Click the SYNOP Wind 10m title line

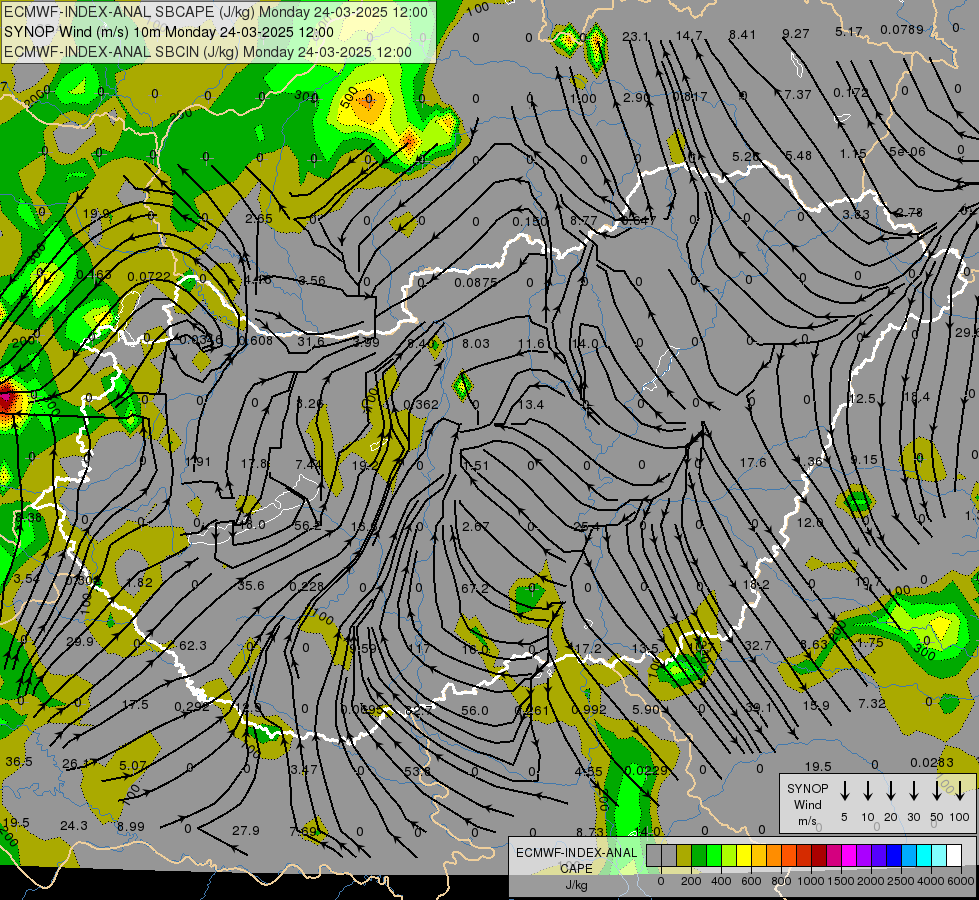tap(169, 32)
